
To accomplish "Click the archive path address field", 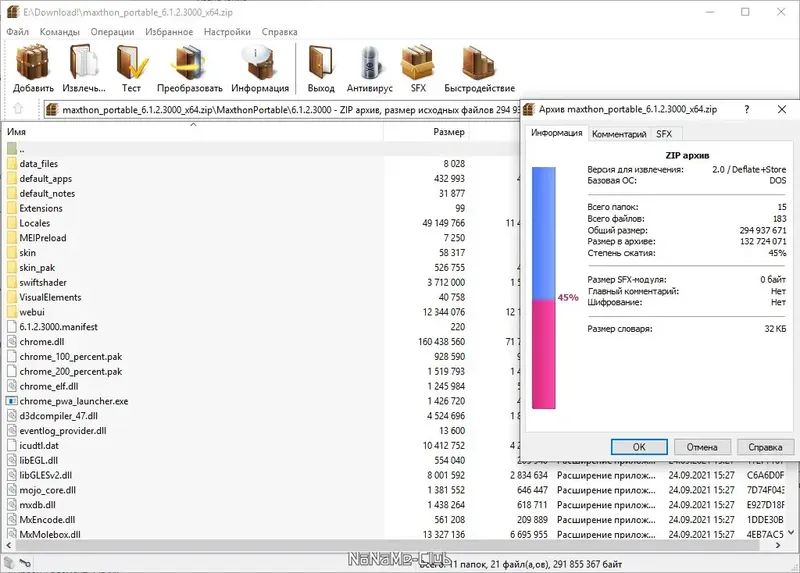I will point(282,110).
